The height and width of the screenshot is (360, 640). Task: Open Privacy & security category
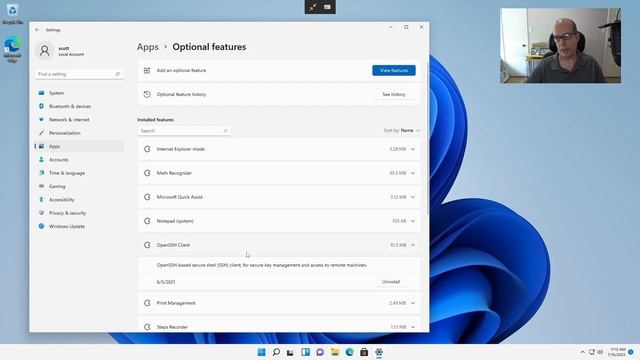coord(79,213)
